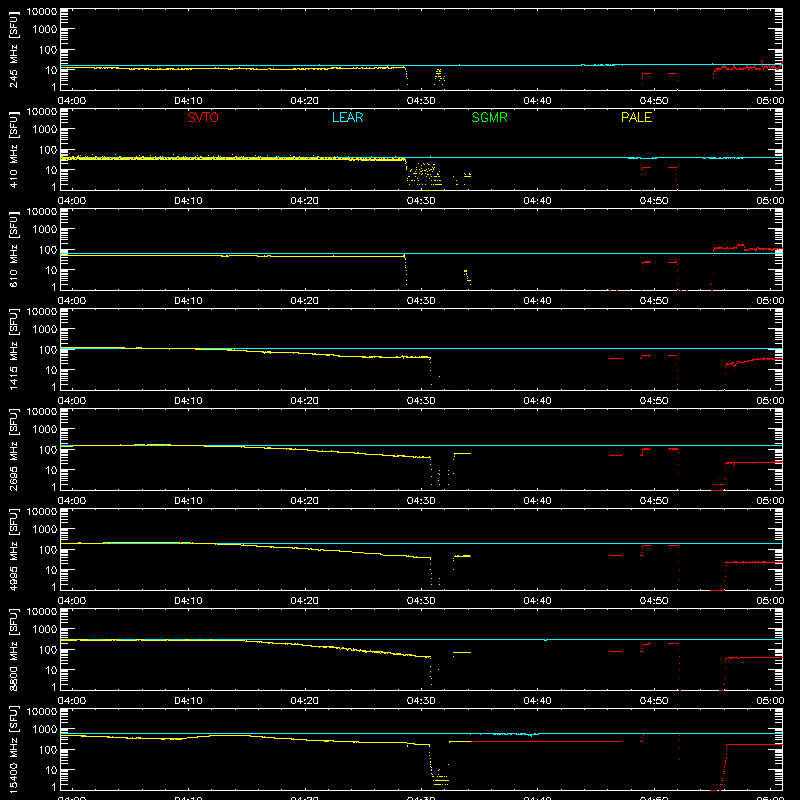
Task: Click 04:30 on the 8800 MHz time axis
Action: point(421,701)
